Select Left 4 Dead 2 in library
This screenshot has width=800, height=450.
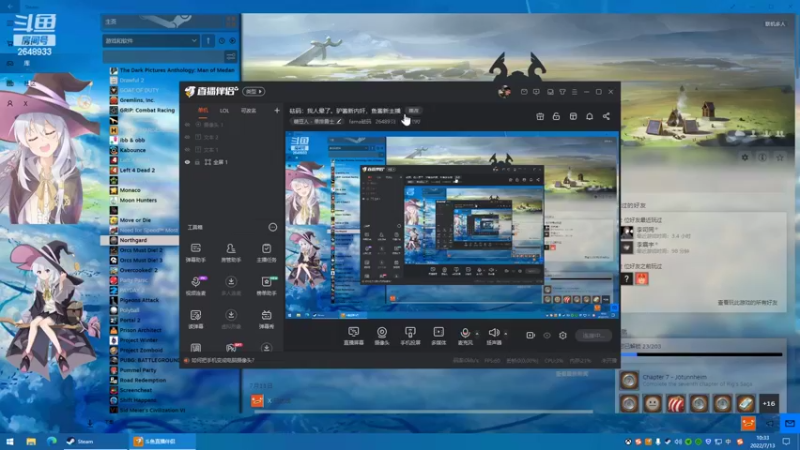pos(137,170)
